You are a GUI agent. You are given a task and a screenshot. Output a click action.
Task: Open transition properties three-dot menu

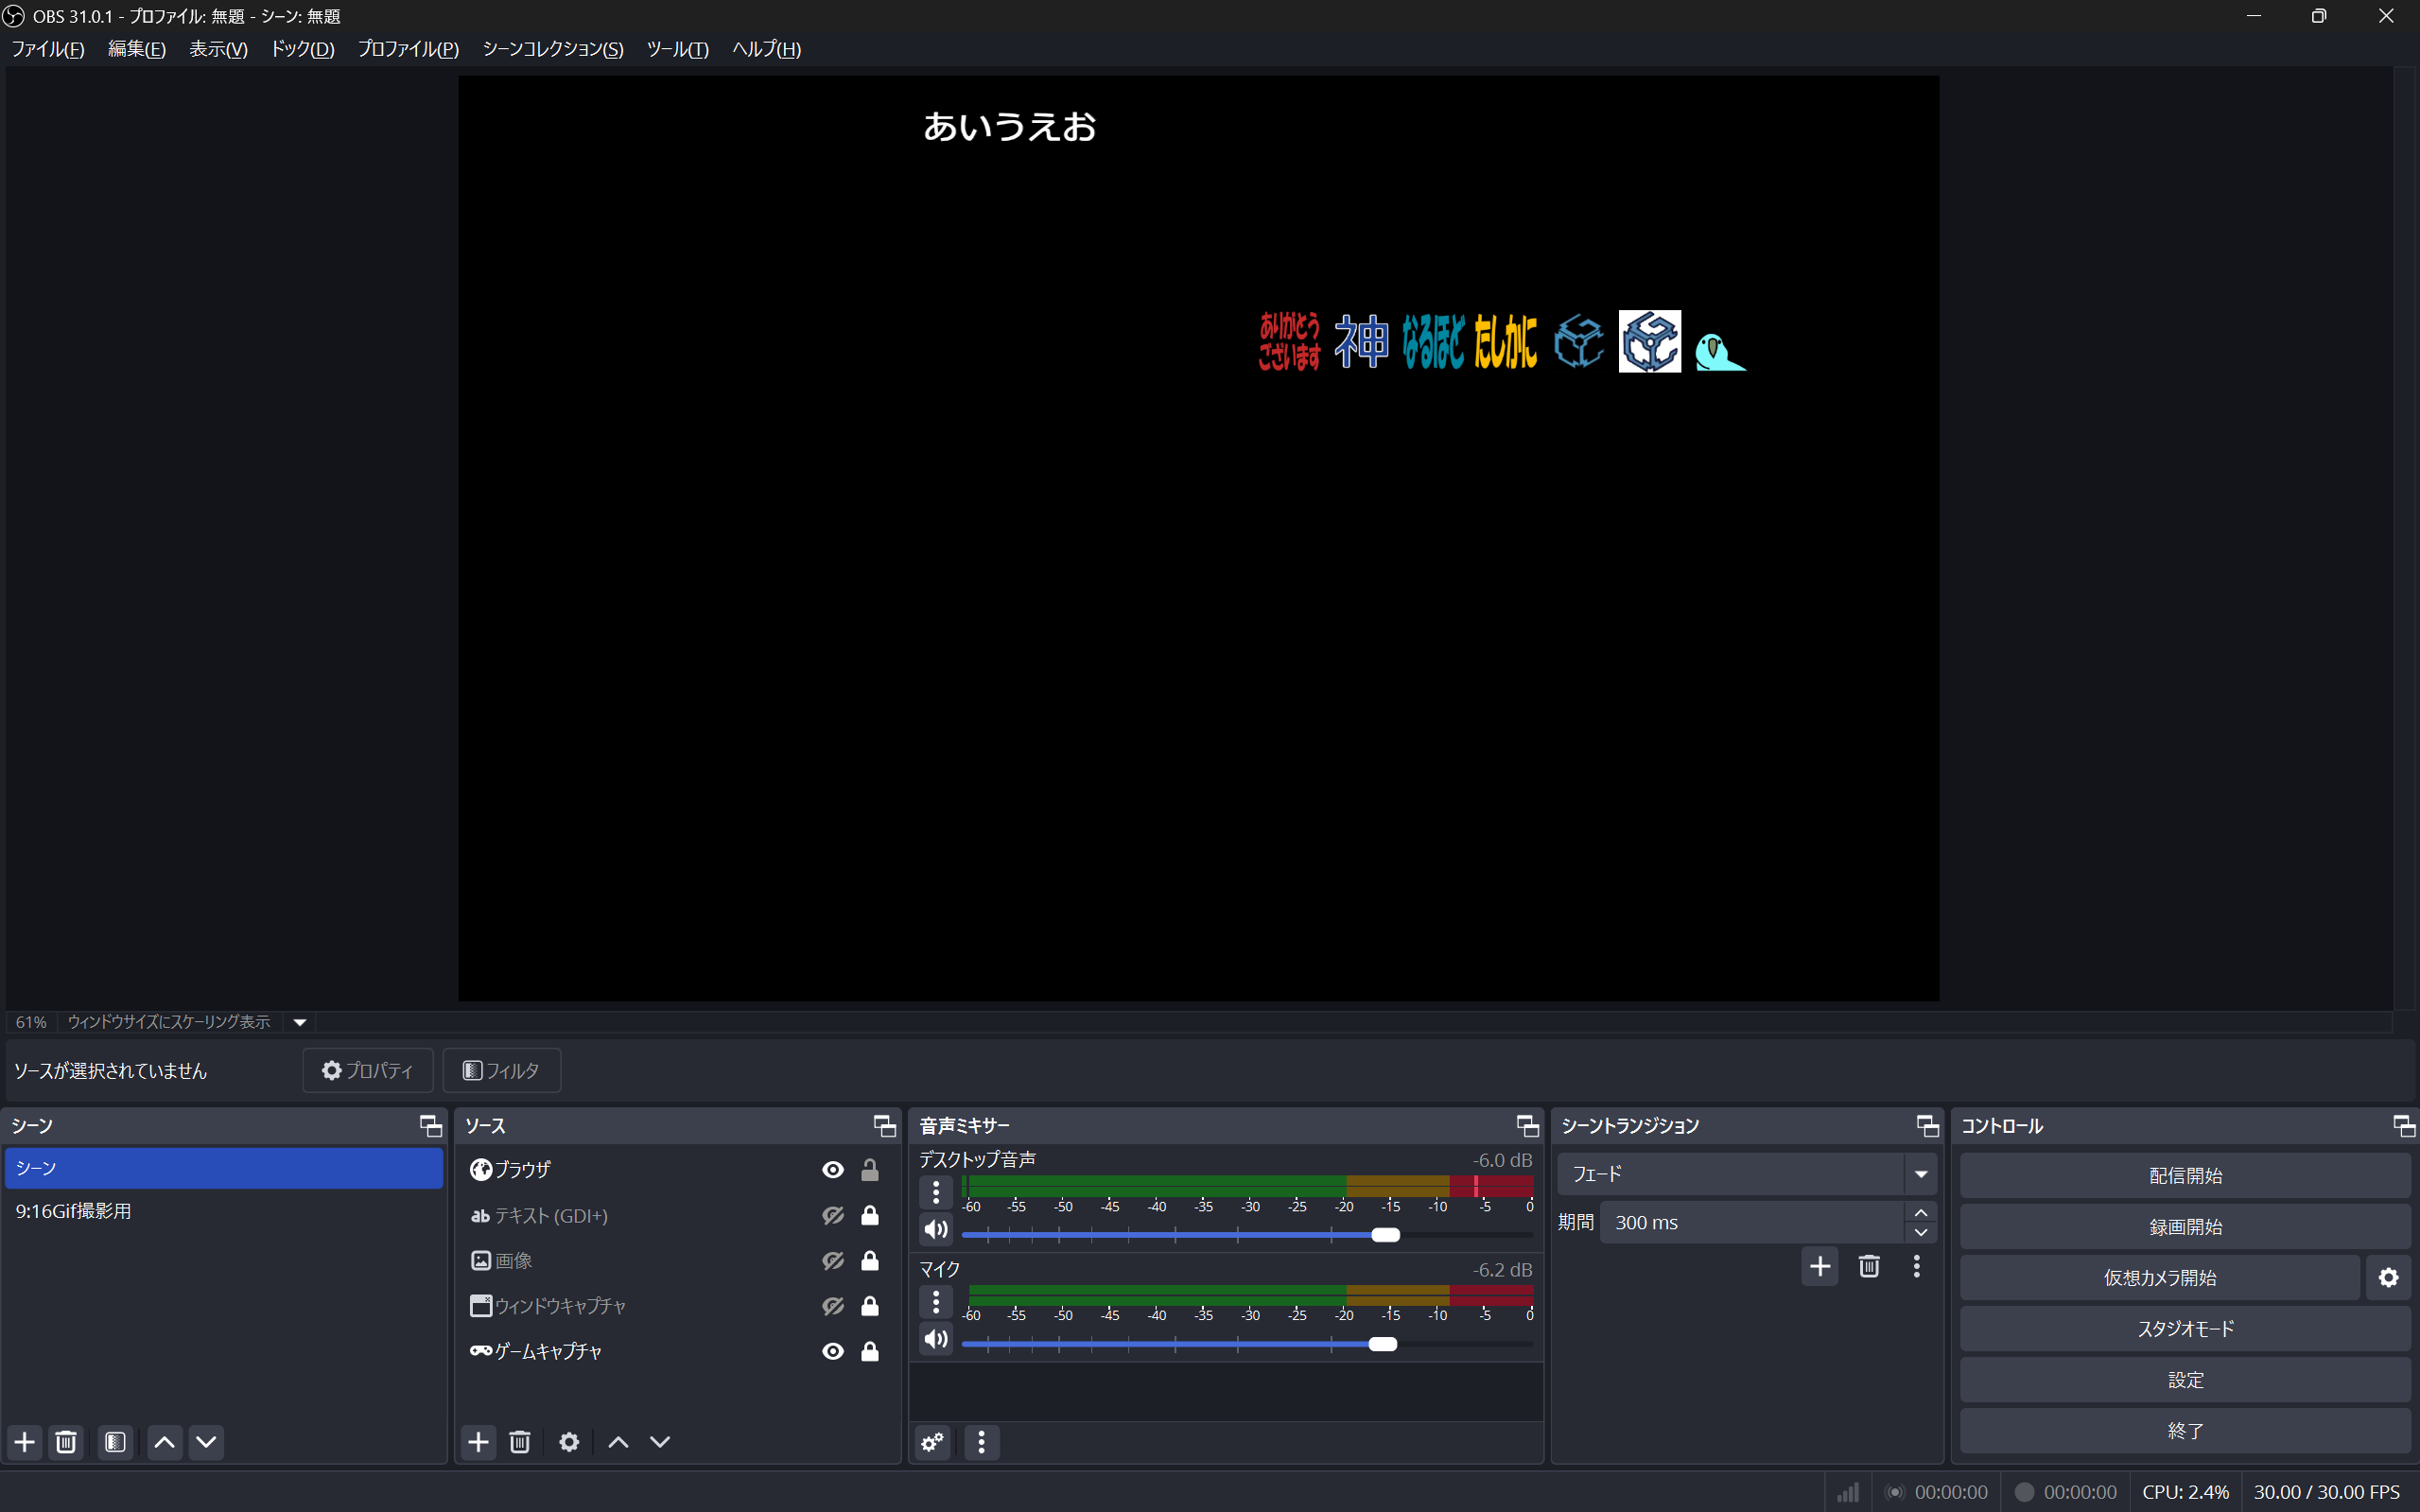pyautogui.click(x=1916, y=1267)
